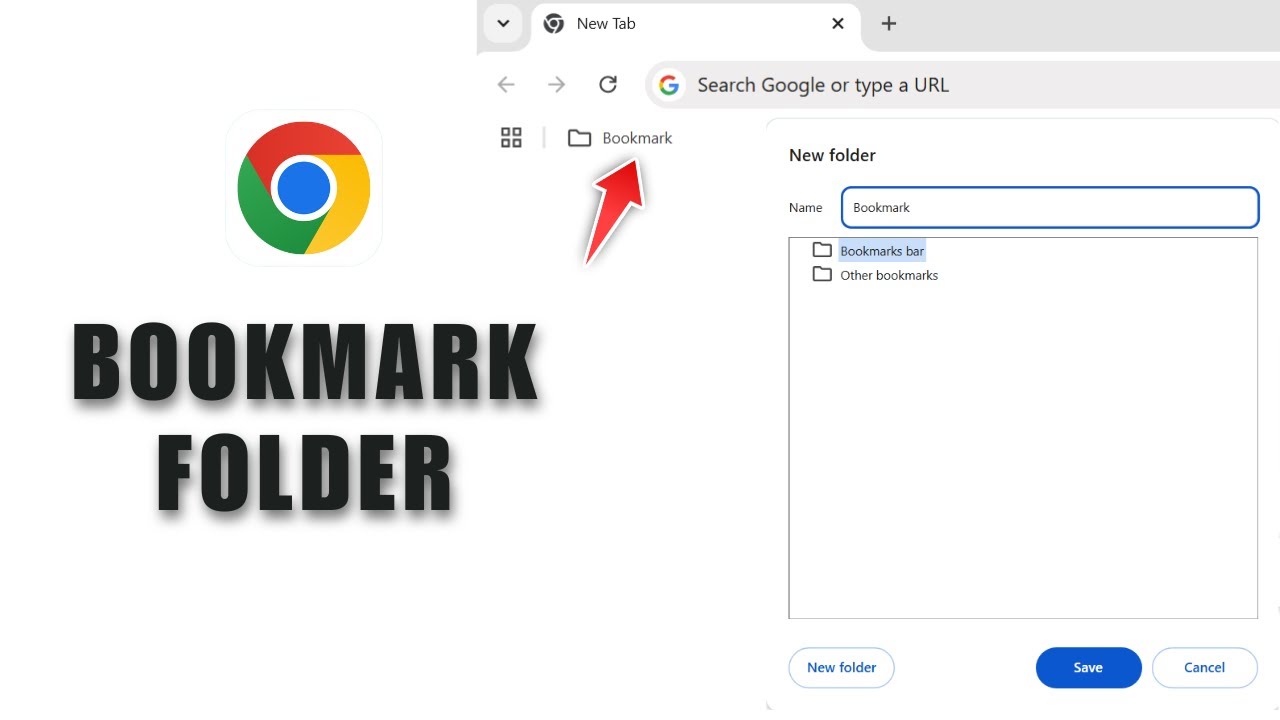This screenshot has width=1280, height=720.
Task: Click the Chrome logo thumbnail image
Action: (x=304, y=188)
